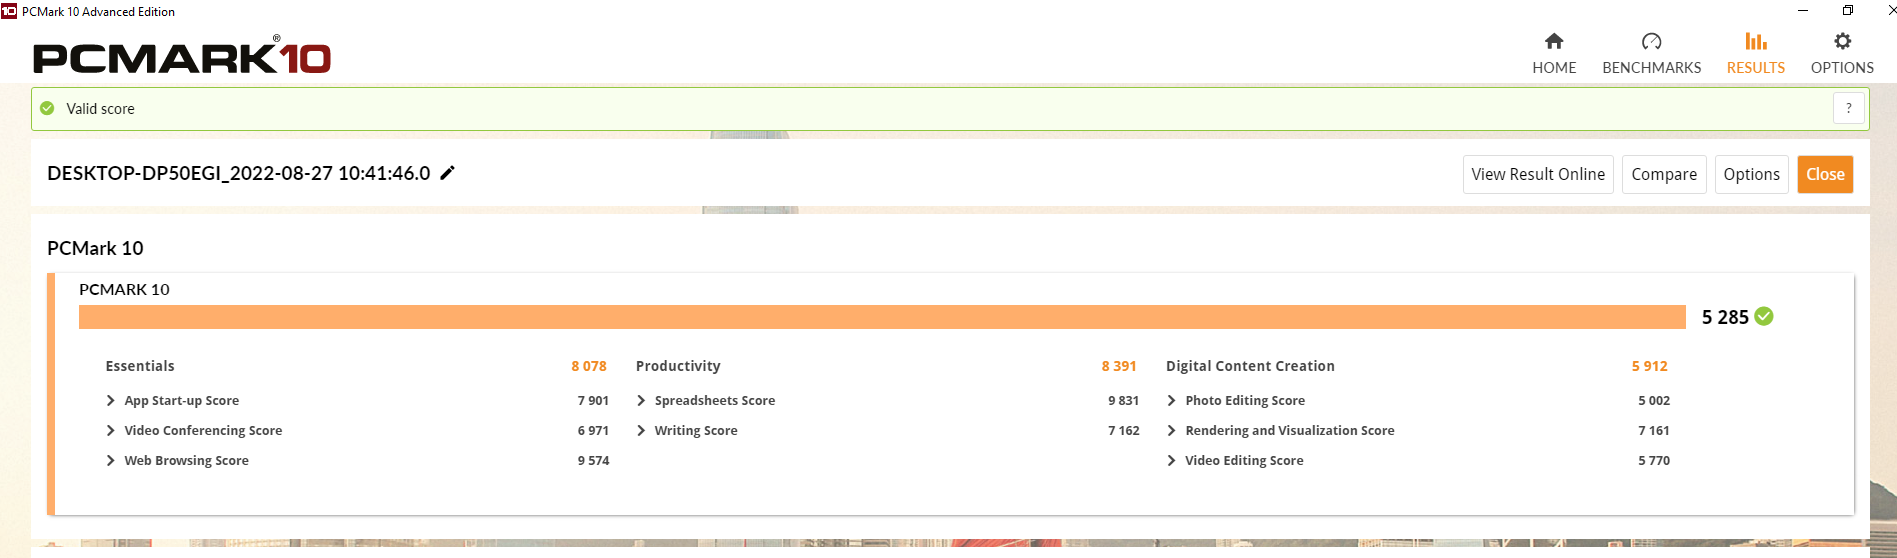Click the pencil icon to rename result
Screen dimensions: 1897x558
click(448, 173)
